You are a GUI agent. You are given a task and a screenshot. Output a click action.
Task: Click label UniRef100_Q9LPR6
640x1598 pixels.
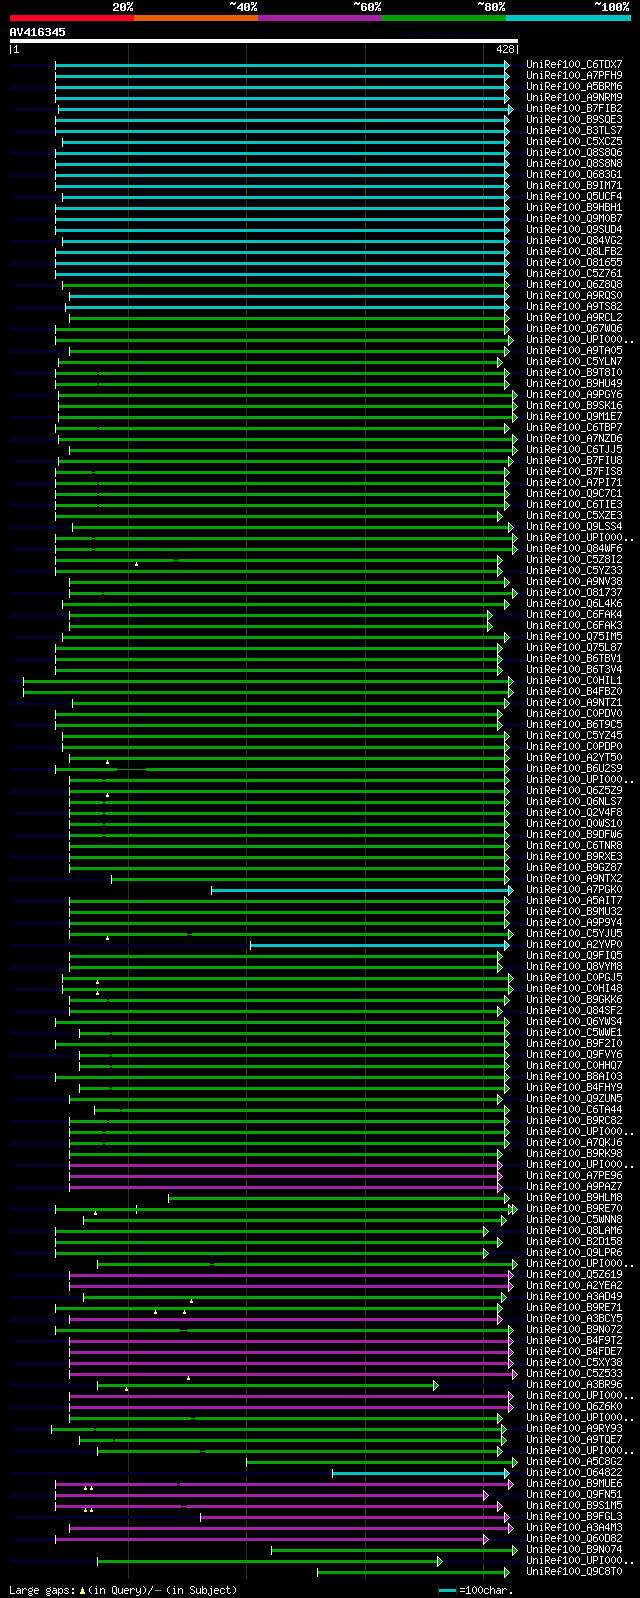click(574, 1253)
